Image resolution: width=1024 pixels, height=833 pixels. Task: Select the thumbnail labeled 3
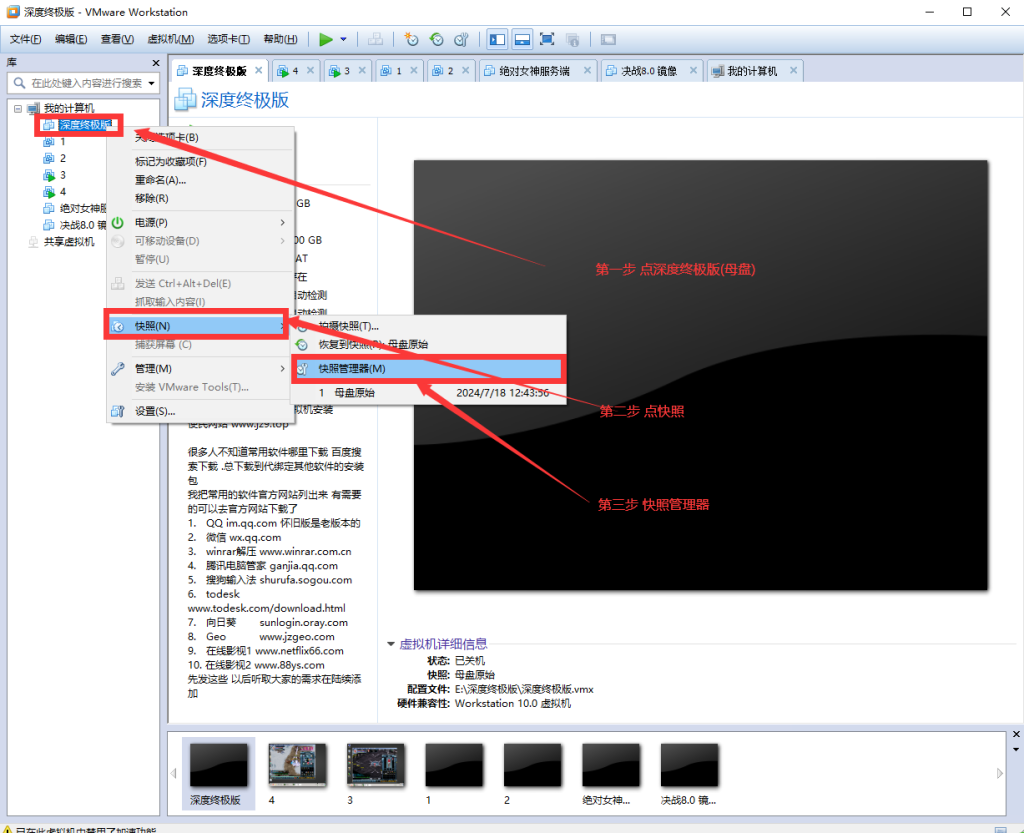point(376,774)
